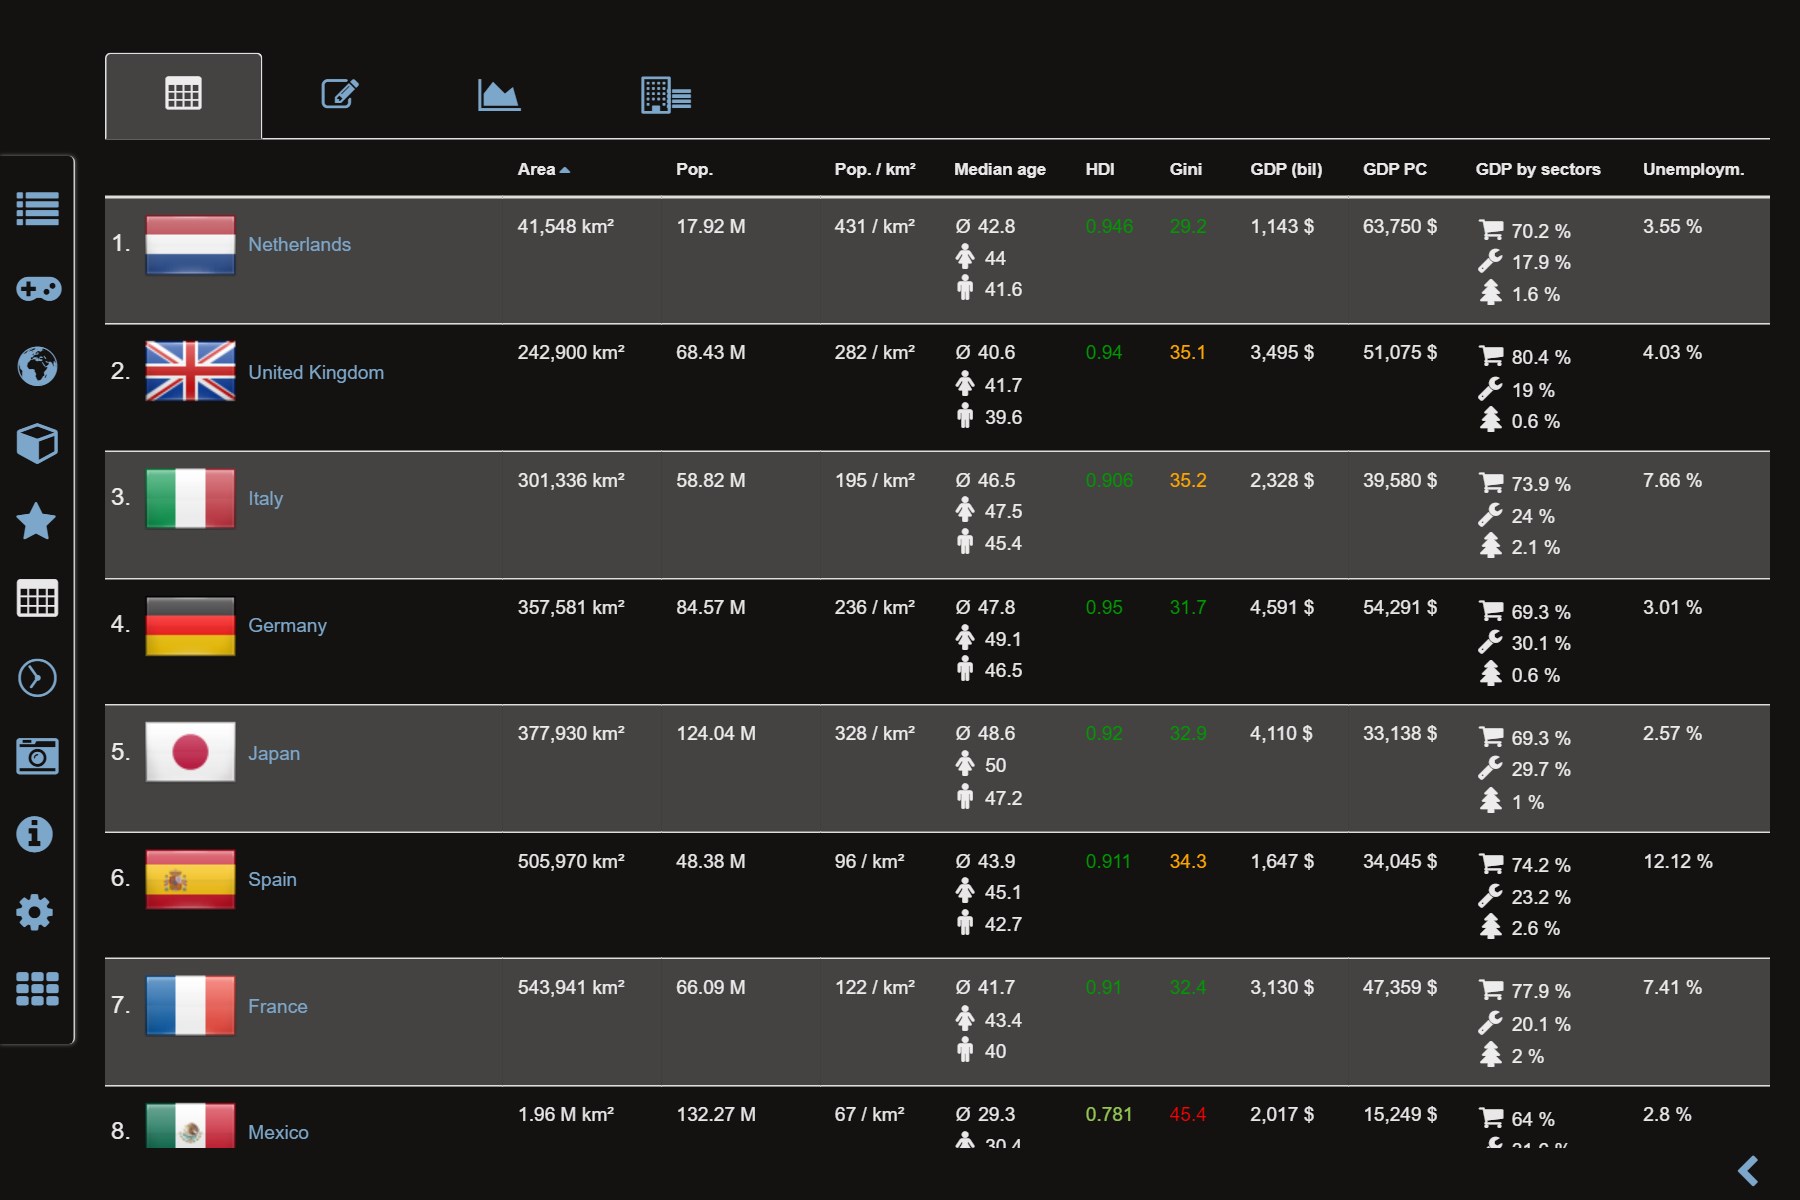
Task: Open the gamepad quiz icon in sidebar
Action: point(37,289)
